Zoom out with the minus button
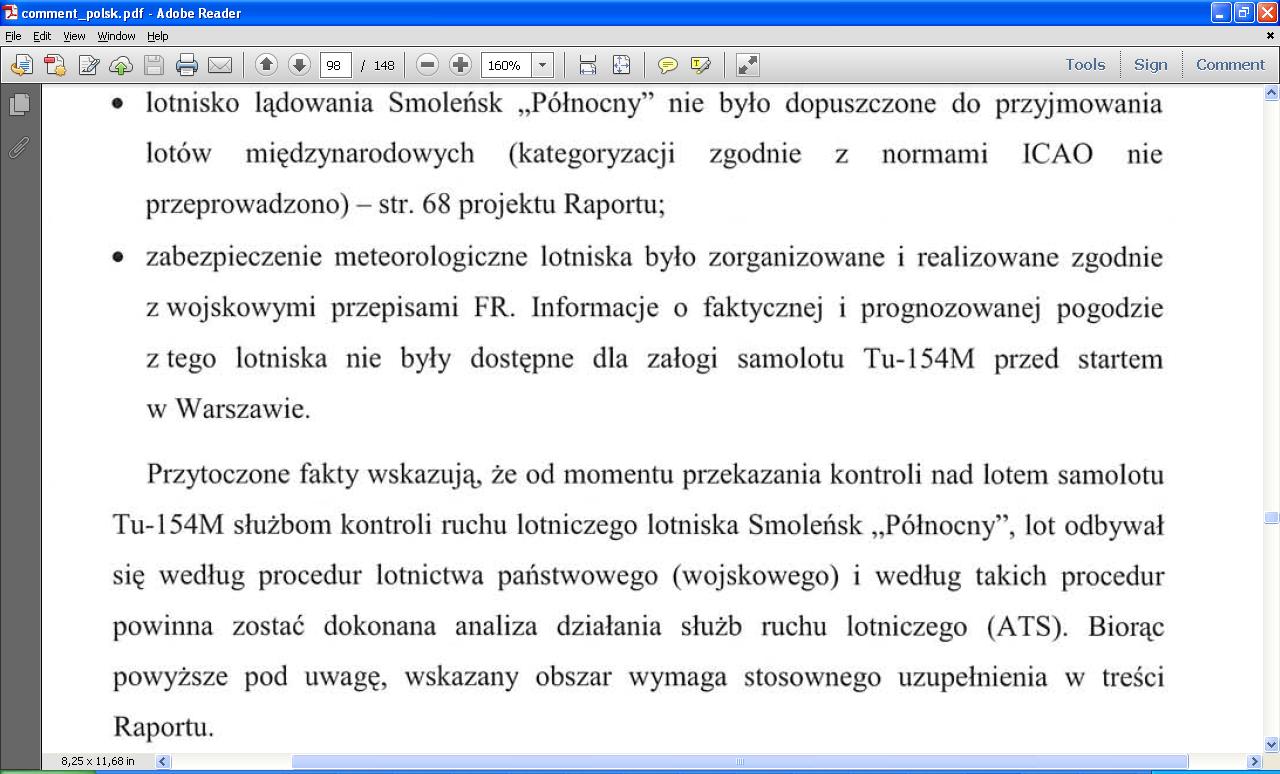This screenshot has height=774, width=1280. point(427,65)
